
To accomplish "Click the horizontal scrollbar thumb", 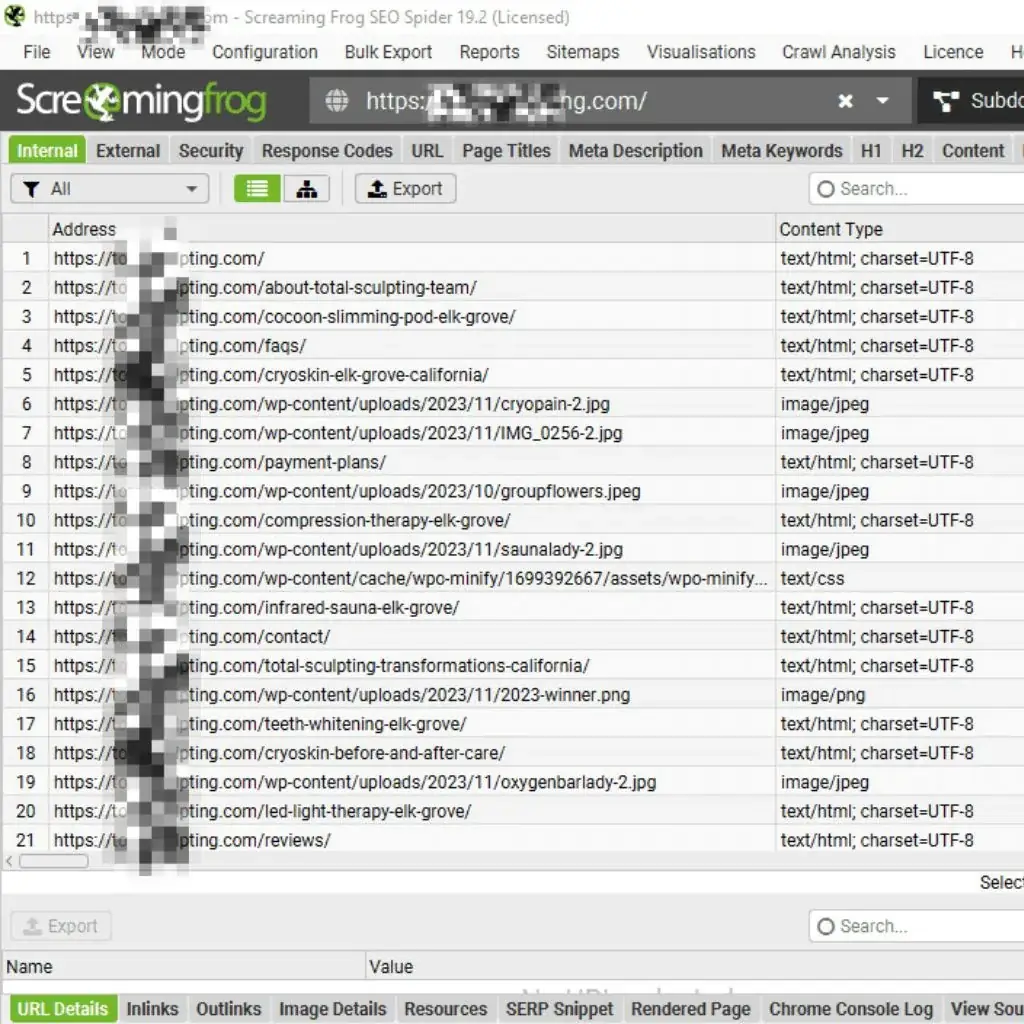I will 54,861.
